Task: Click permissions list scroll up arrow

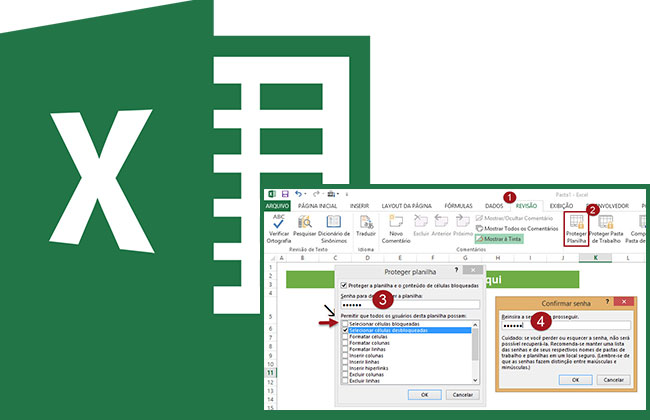Action: 475,324
